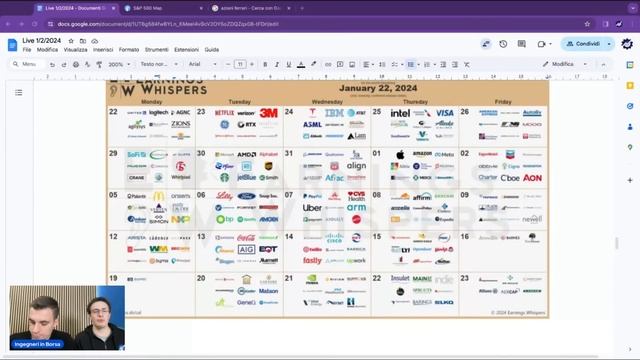Open a new browser tab
Viewport: 640px width, 360px height.
(x=302, y=8)
